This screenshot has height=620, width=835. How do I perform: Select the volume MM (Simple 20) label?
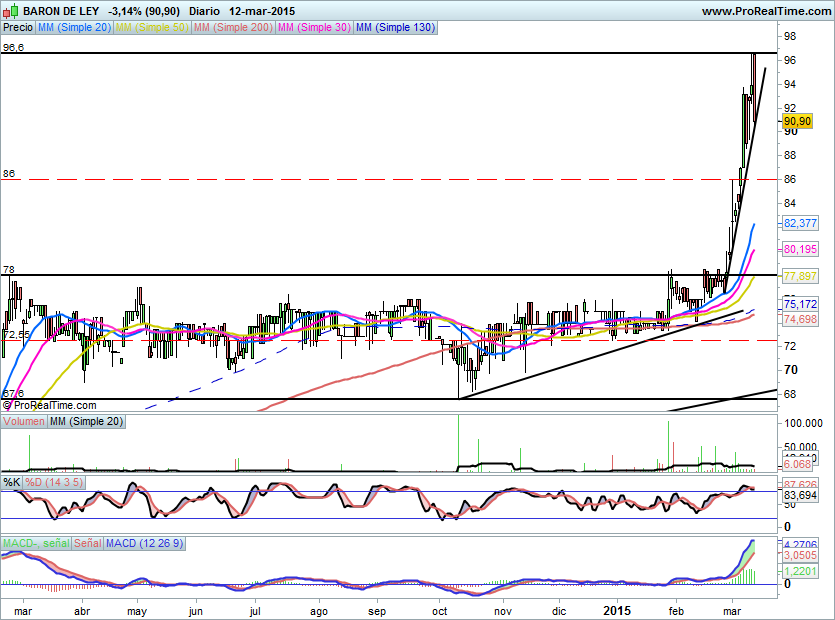[87, 422]
